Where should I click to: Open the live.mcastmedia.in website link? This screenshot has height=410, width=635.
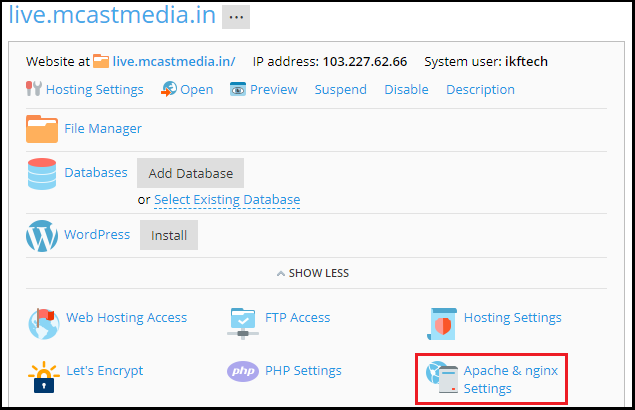click(x=173, y=62)
